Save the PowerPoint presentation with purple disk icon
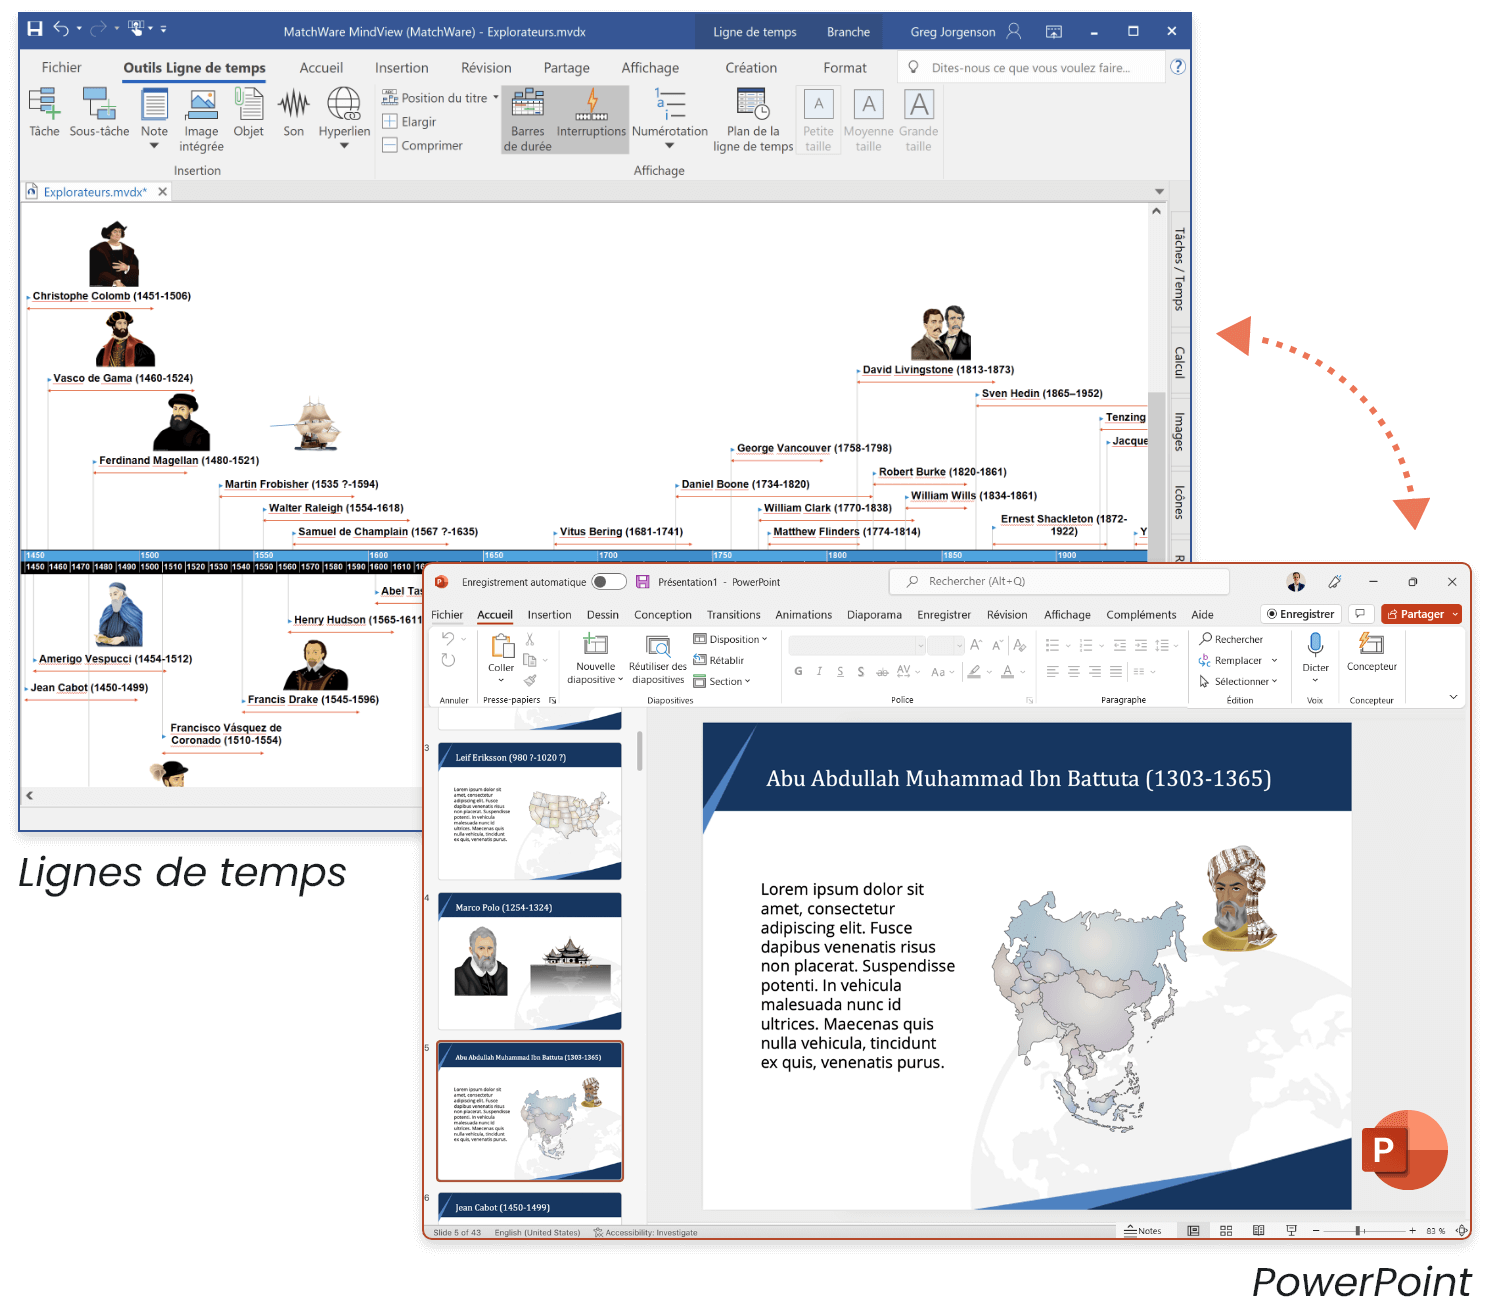1490x1310 pixels. tap(643, 582)
